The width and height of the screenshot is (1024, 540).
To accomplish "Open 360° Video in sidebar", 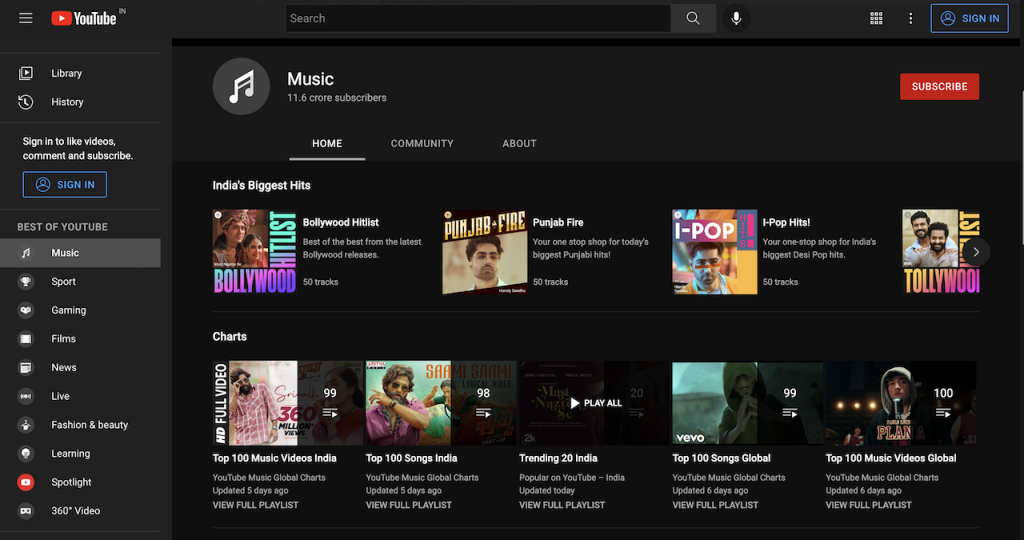I will [80, 511].
